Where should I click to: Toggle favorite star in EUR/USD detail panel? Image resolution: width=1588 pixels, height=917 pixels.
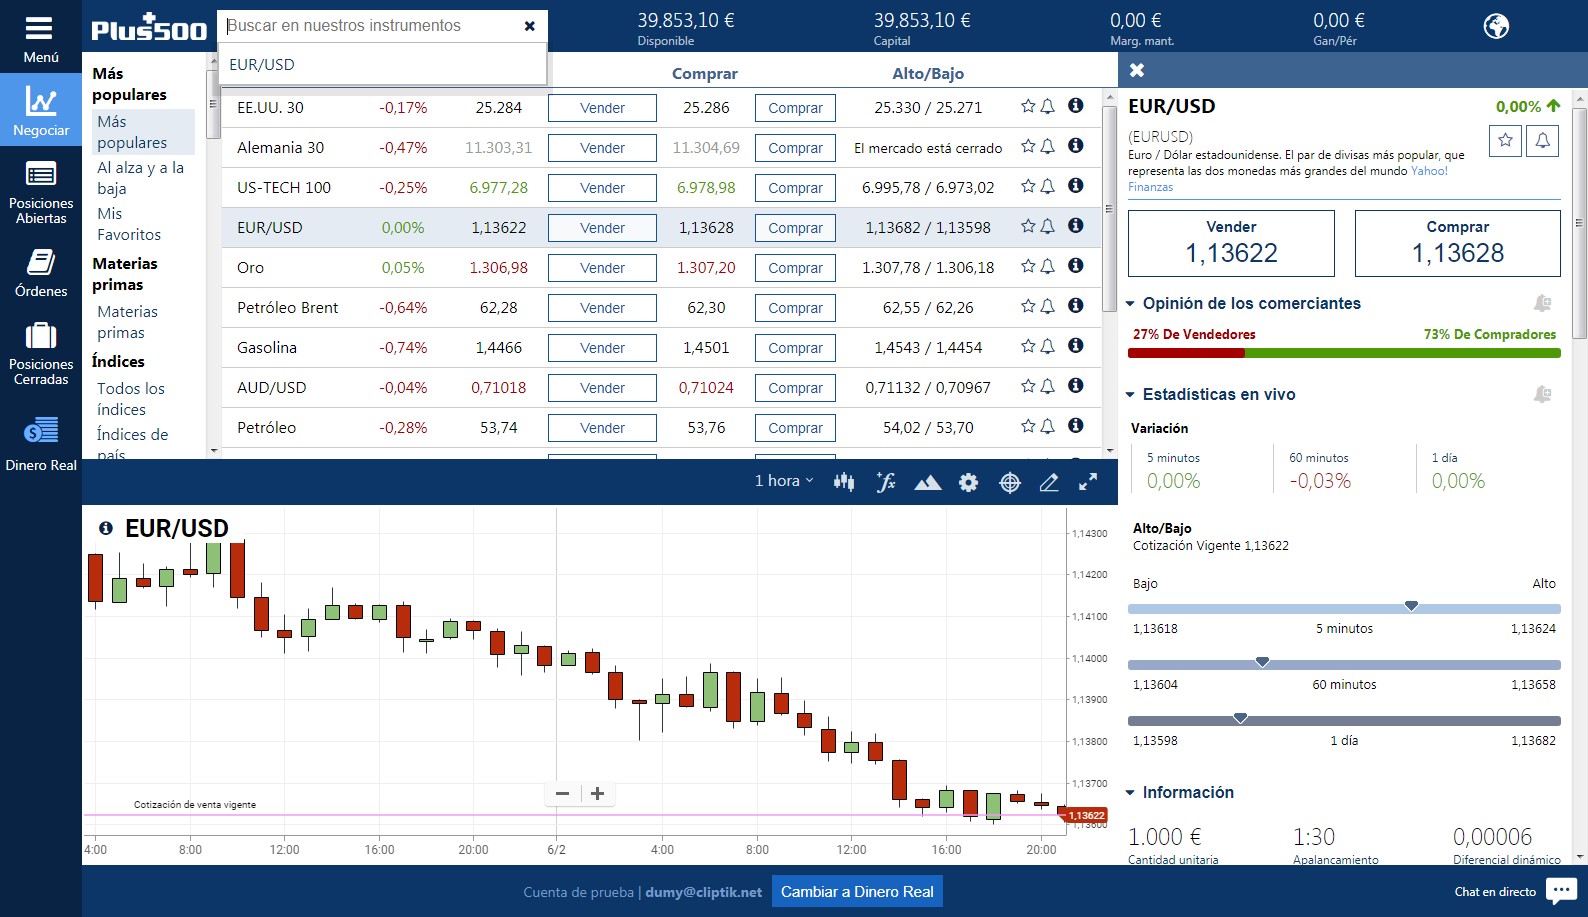point(1505,141)
